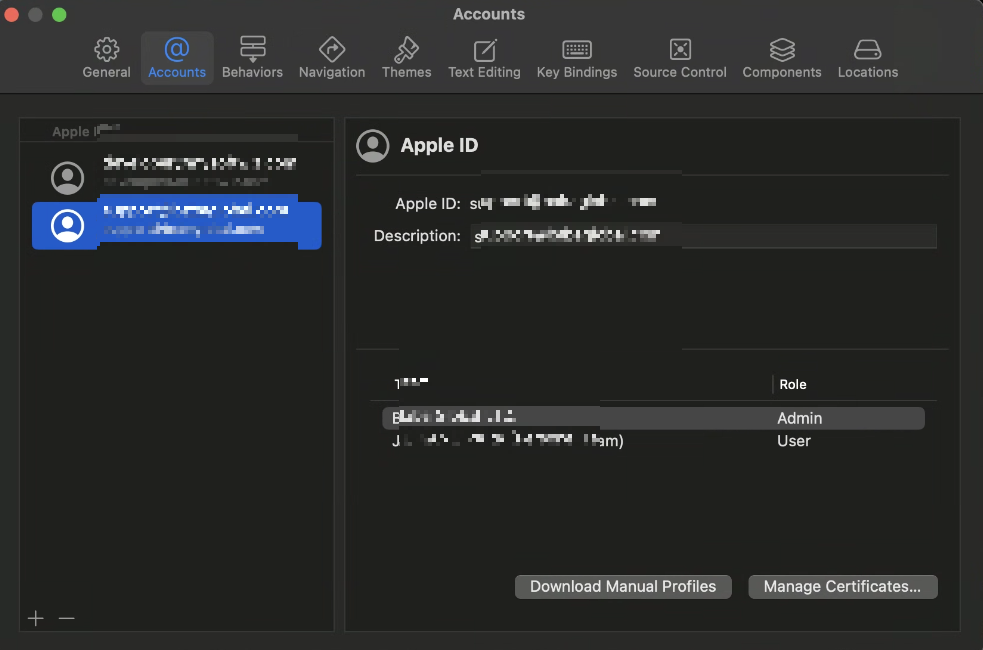Open the Navigation preferences icon

[332, 50]
